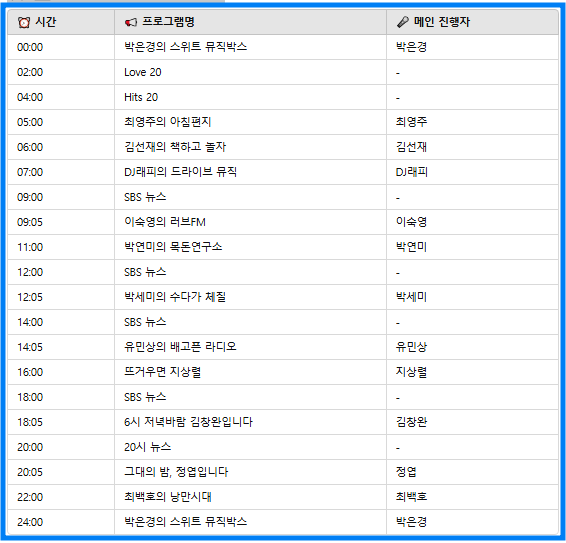566x543 pixels.
Task: Select the 메인 진행자 column header
Action: [473, 22]
